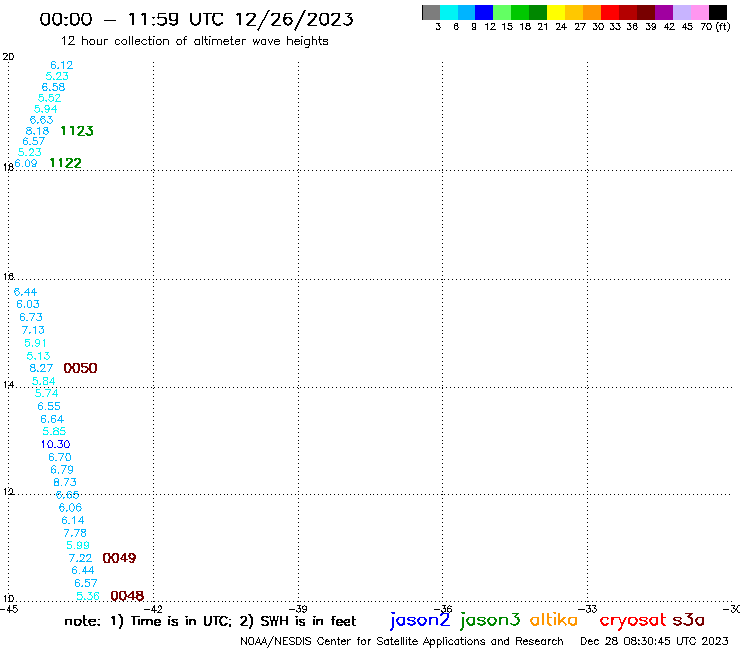The image size is (740, 650).
Task: Click the Dec 28 08:30:45 UTC timestamp
Action: pos(654,641)
